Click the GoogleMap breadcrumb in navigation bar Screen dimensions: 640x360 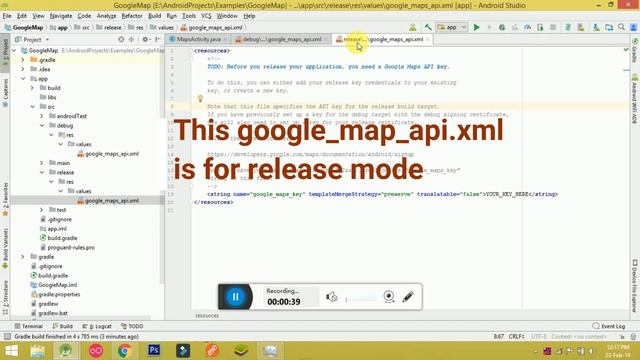[24, 27]
